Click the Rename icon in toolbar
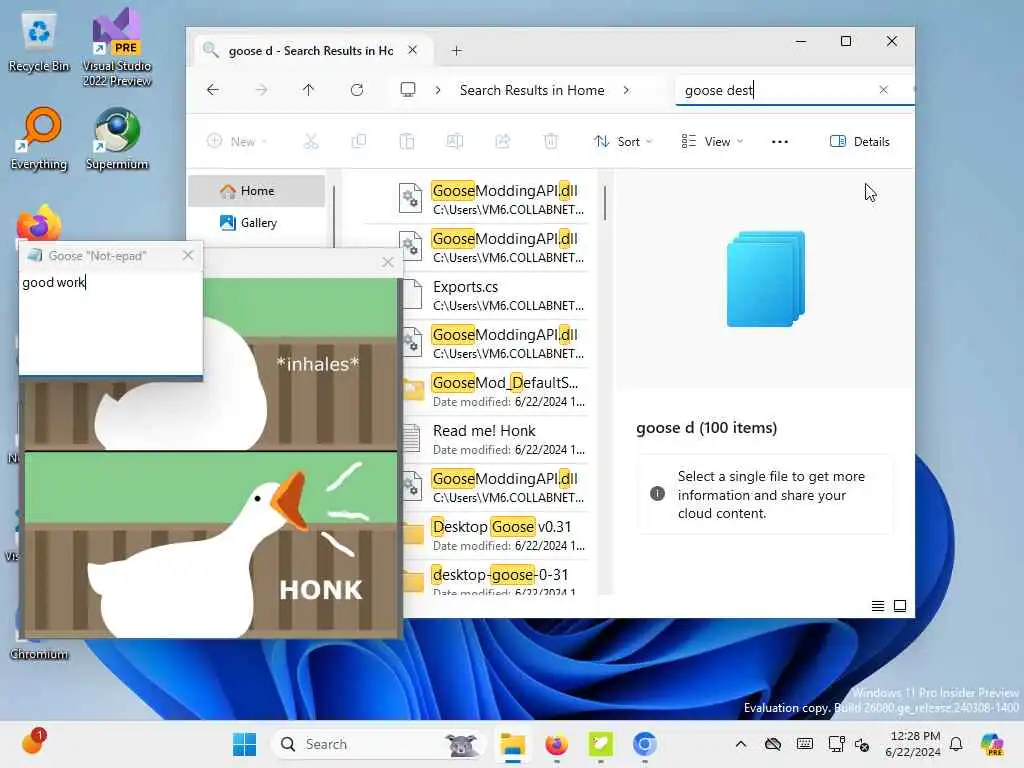The height and width of the screenshot is (768, 1024). coord(455,141)
